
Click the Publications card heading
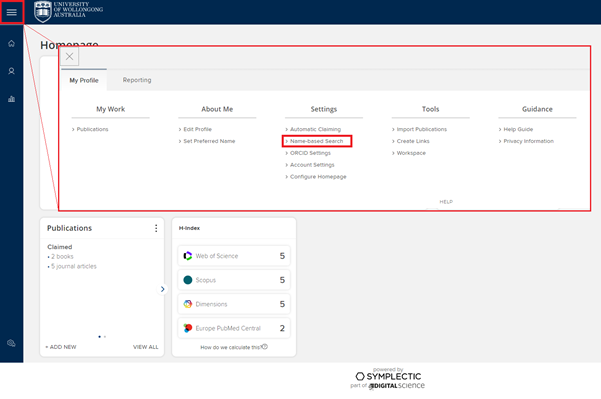tap(69, 228)
